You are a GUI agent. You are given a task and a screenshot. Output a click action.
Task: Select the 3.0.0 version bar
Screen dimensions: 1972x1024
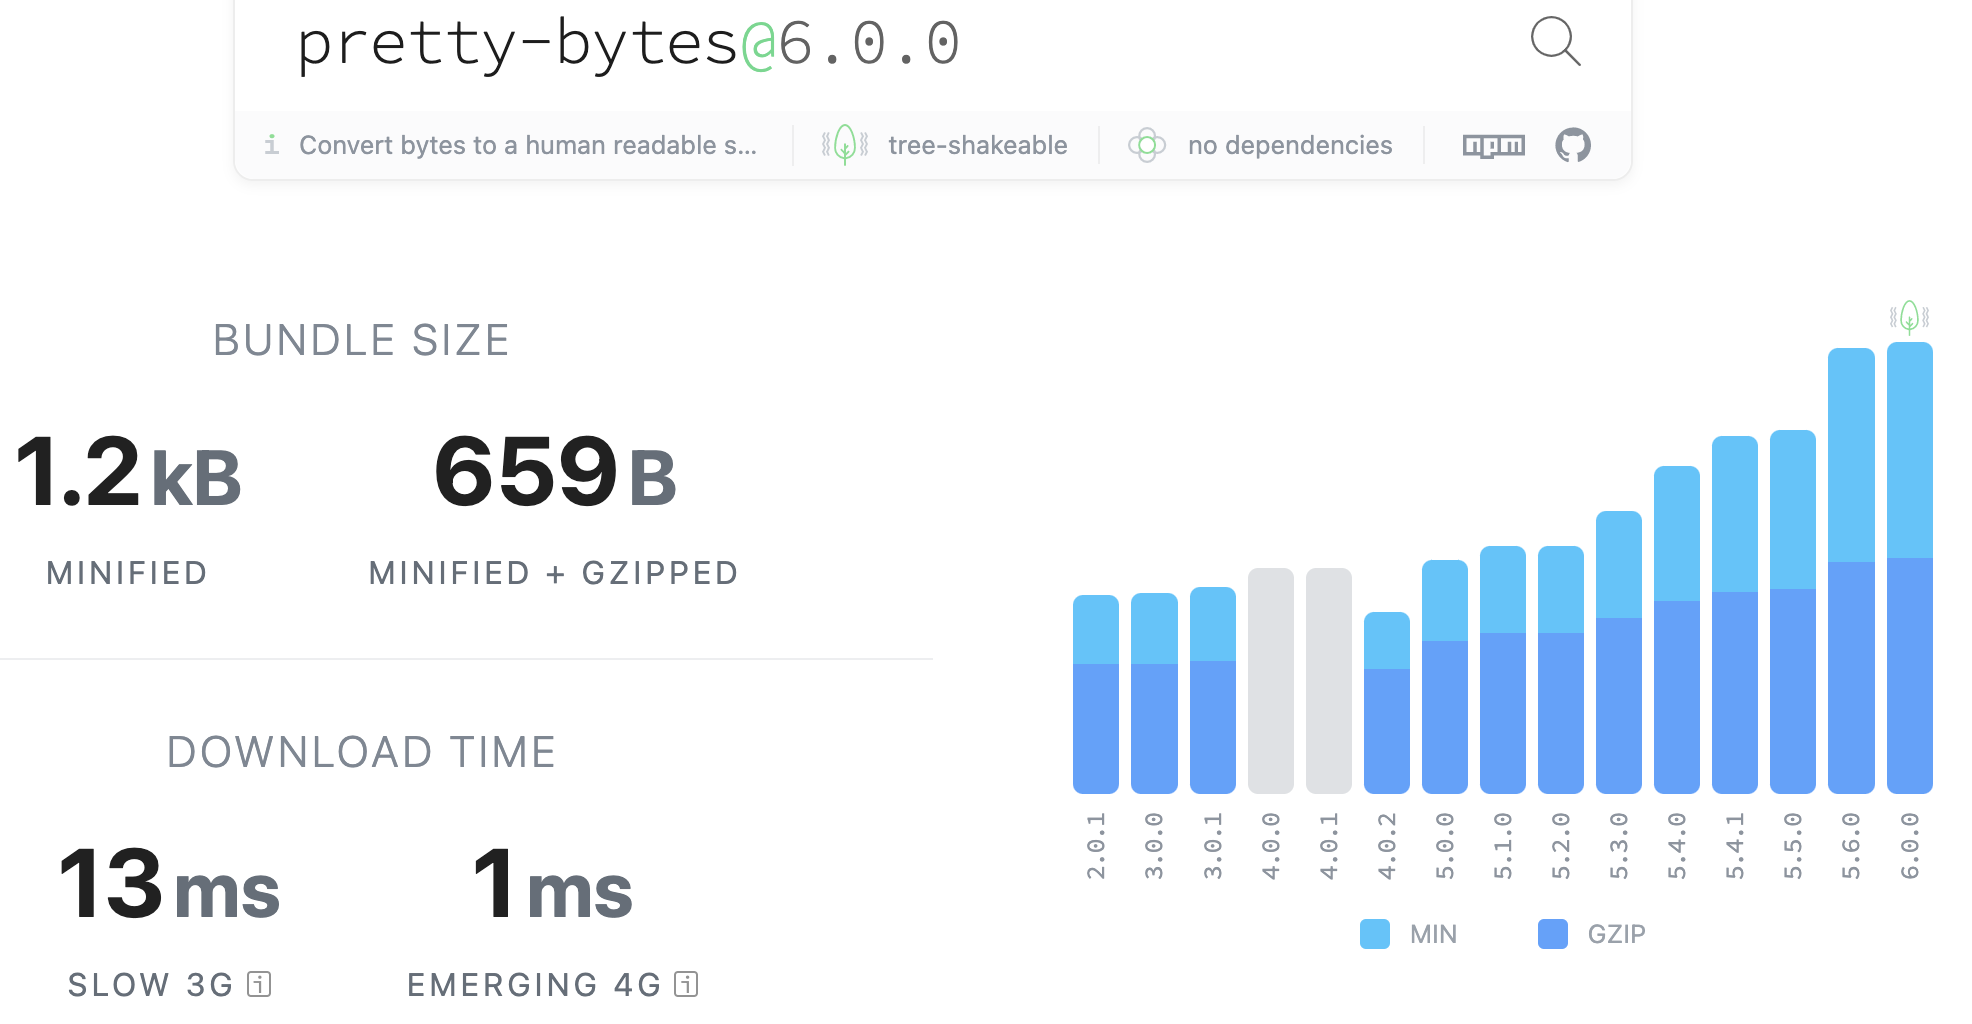click(1154, 693)
